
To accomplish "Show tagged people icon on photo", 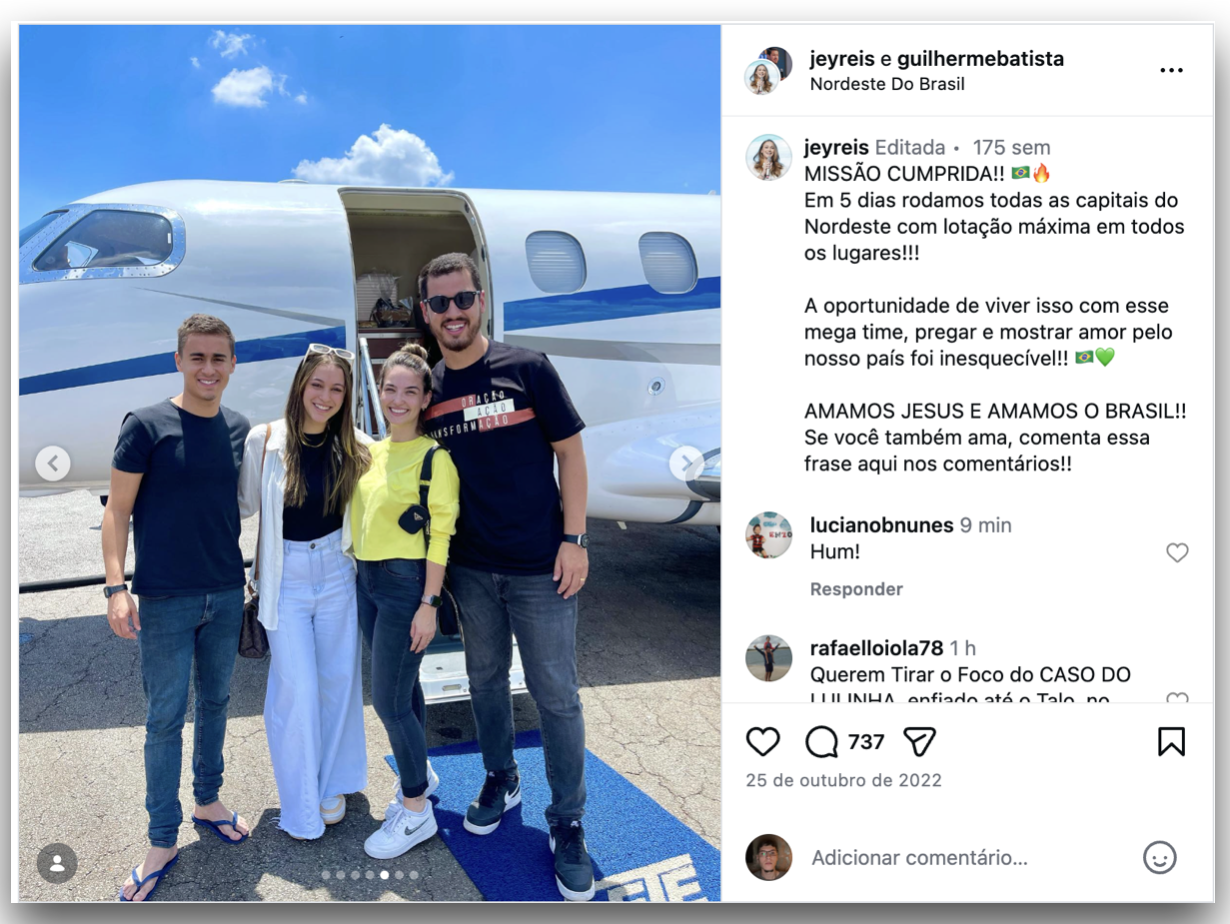I will [x=57, y=863].
